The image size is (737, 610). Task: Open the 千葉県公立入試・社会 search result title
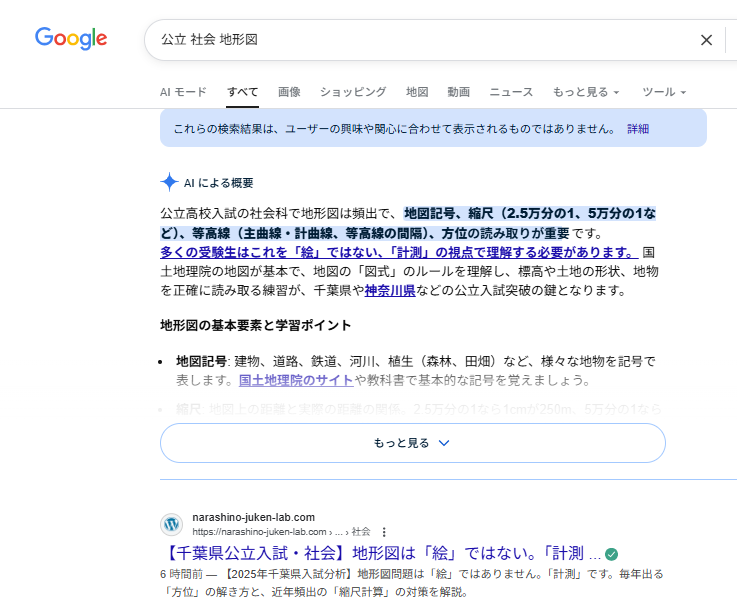point(381,554)
